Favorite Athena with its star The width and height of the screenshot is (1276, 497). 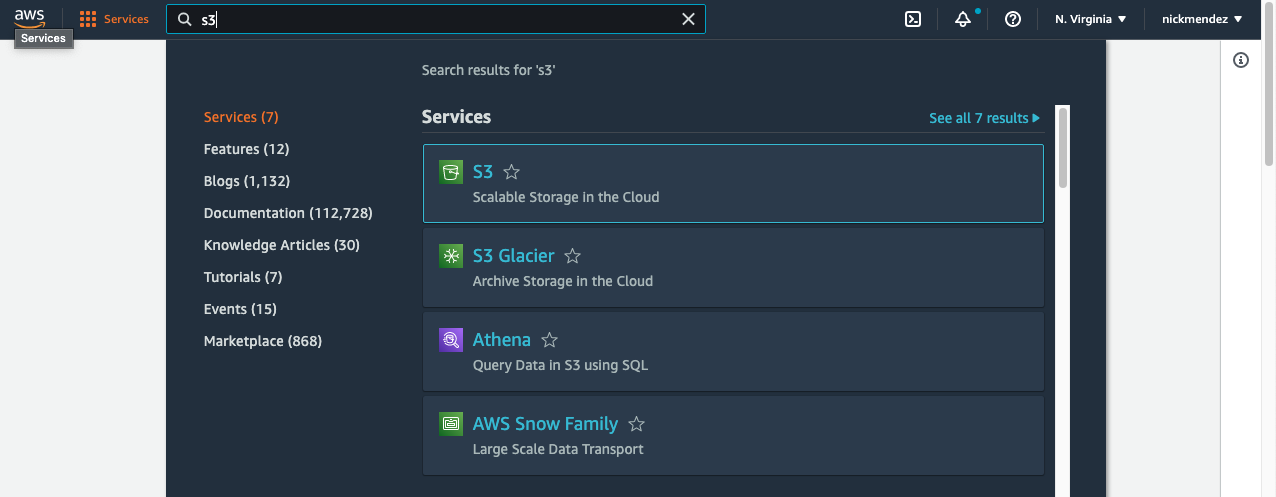pos(549,340)
